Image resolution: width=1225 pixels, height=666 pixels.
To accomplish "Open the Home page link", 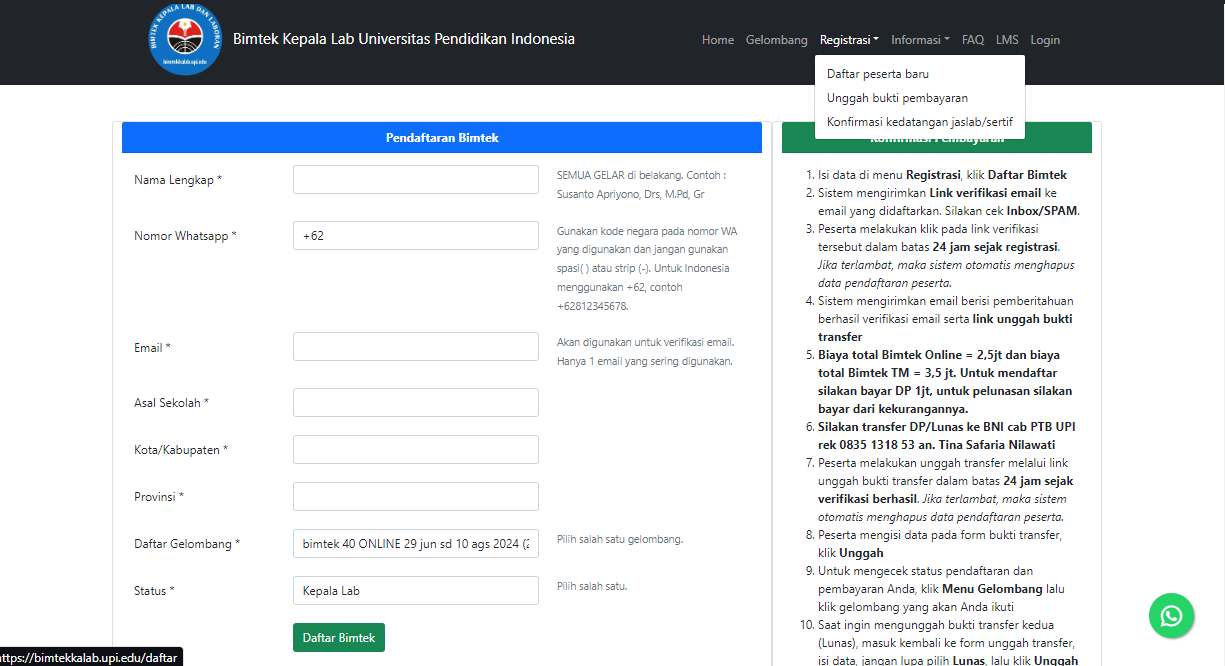I will click(x=717, y=40).
